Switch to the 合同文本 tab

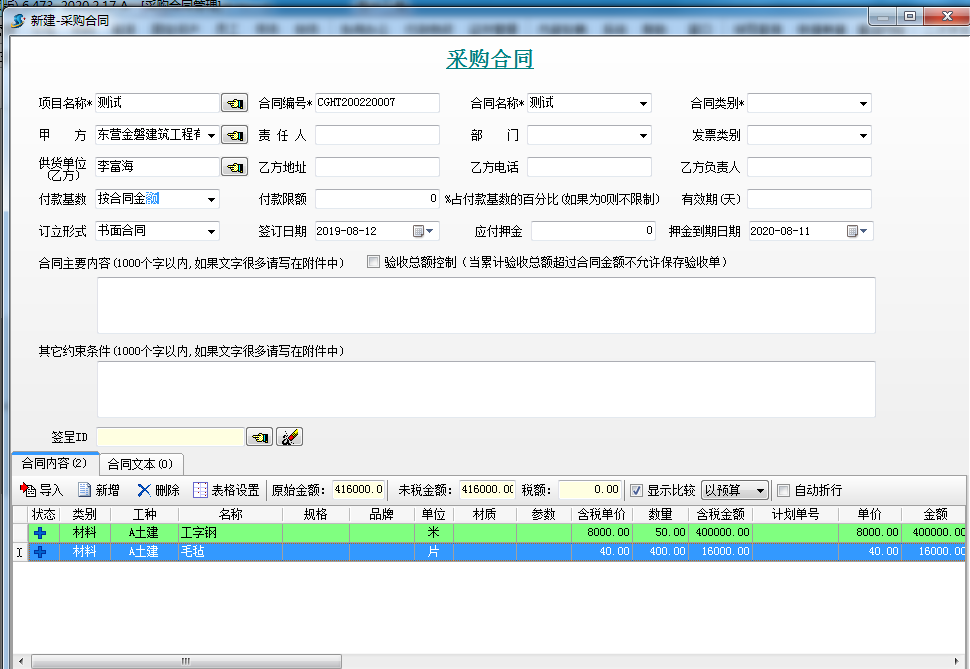(139, 464)
